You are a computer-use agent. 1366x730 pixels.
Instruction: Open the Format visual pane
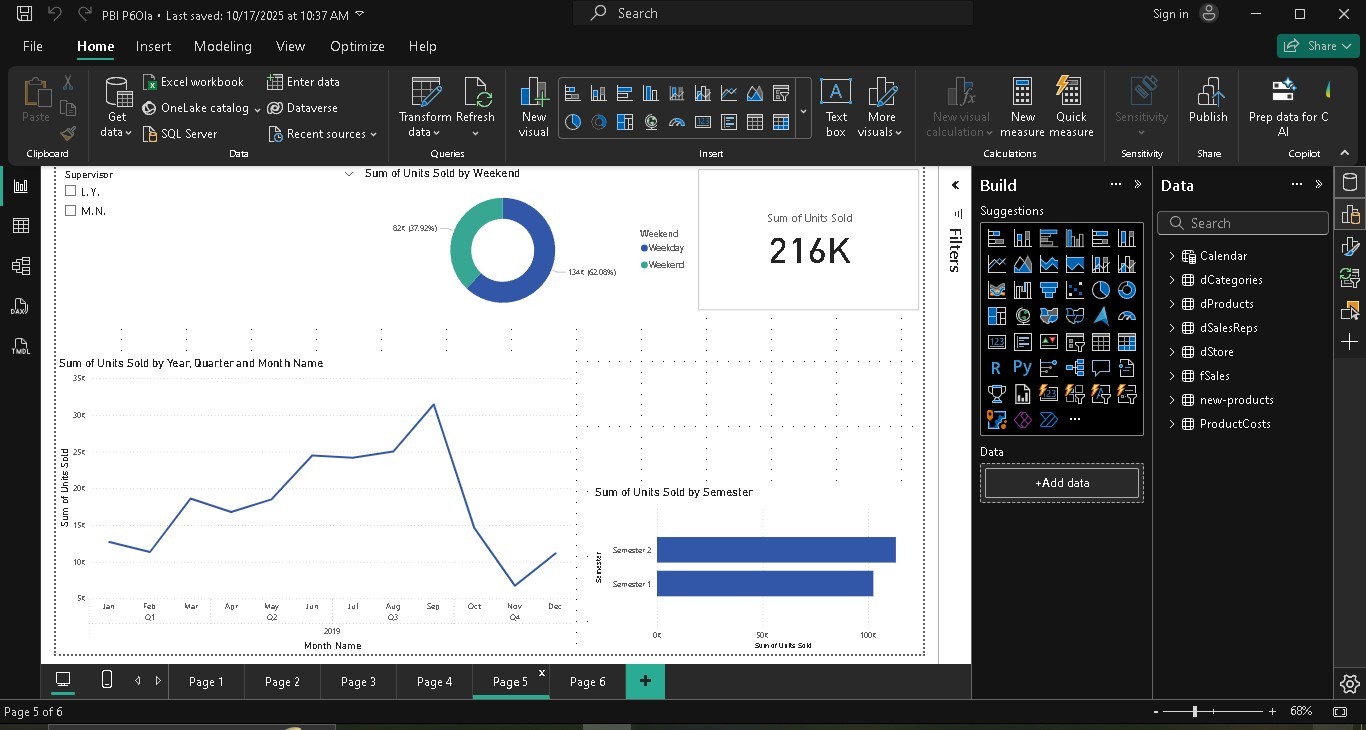(1350, 246)
